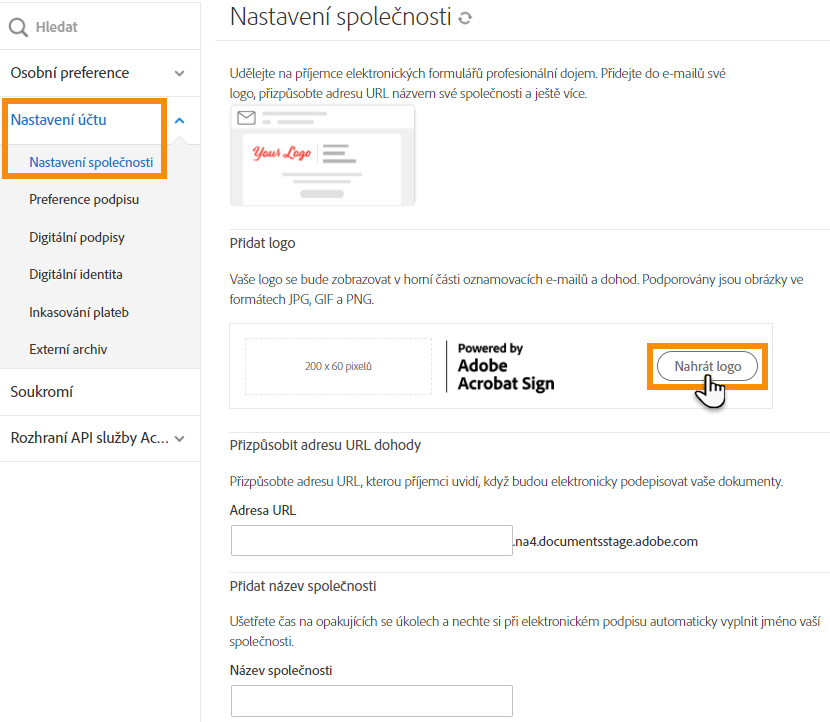This screenshot has height=722, width=830.
Task: Go to Digitální podpisy page
Action: coord(77,238)
